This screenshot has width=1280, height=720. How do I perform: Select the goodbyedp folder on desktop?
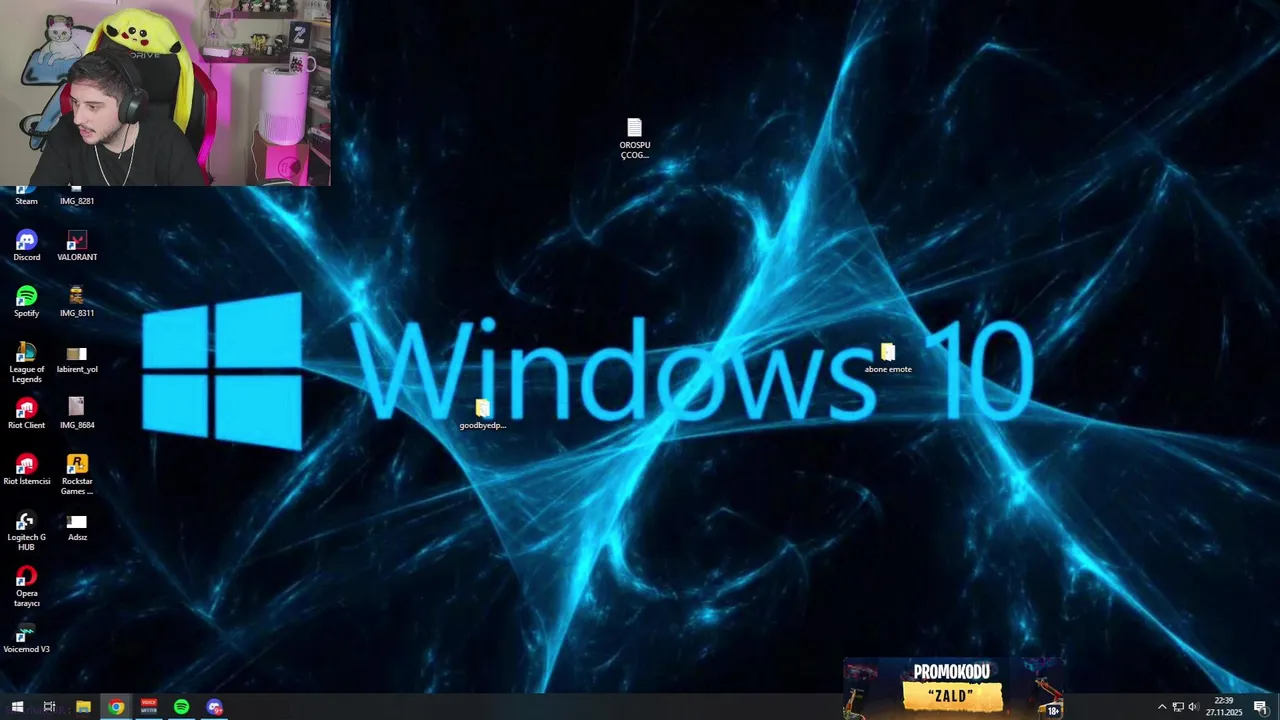coord(482,414)
